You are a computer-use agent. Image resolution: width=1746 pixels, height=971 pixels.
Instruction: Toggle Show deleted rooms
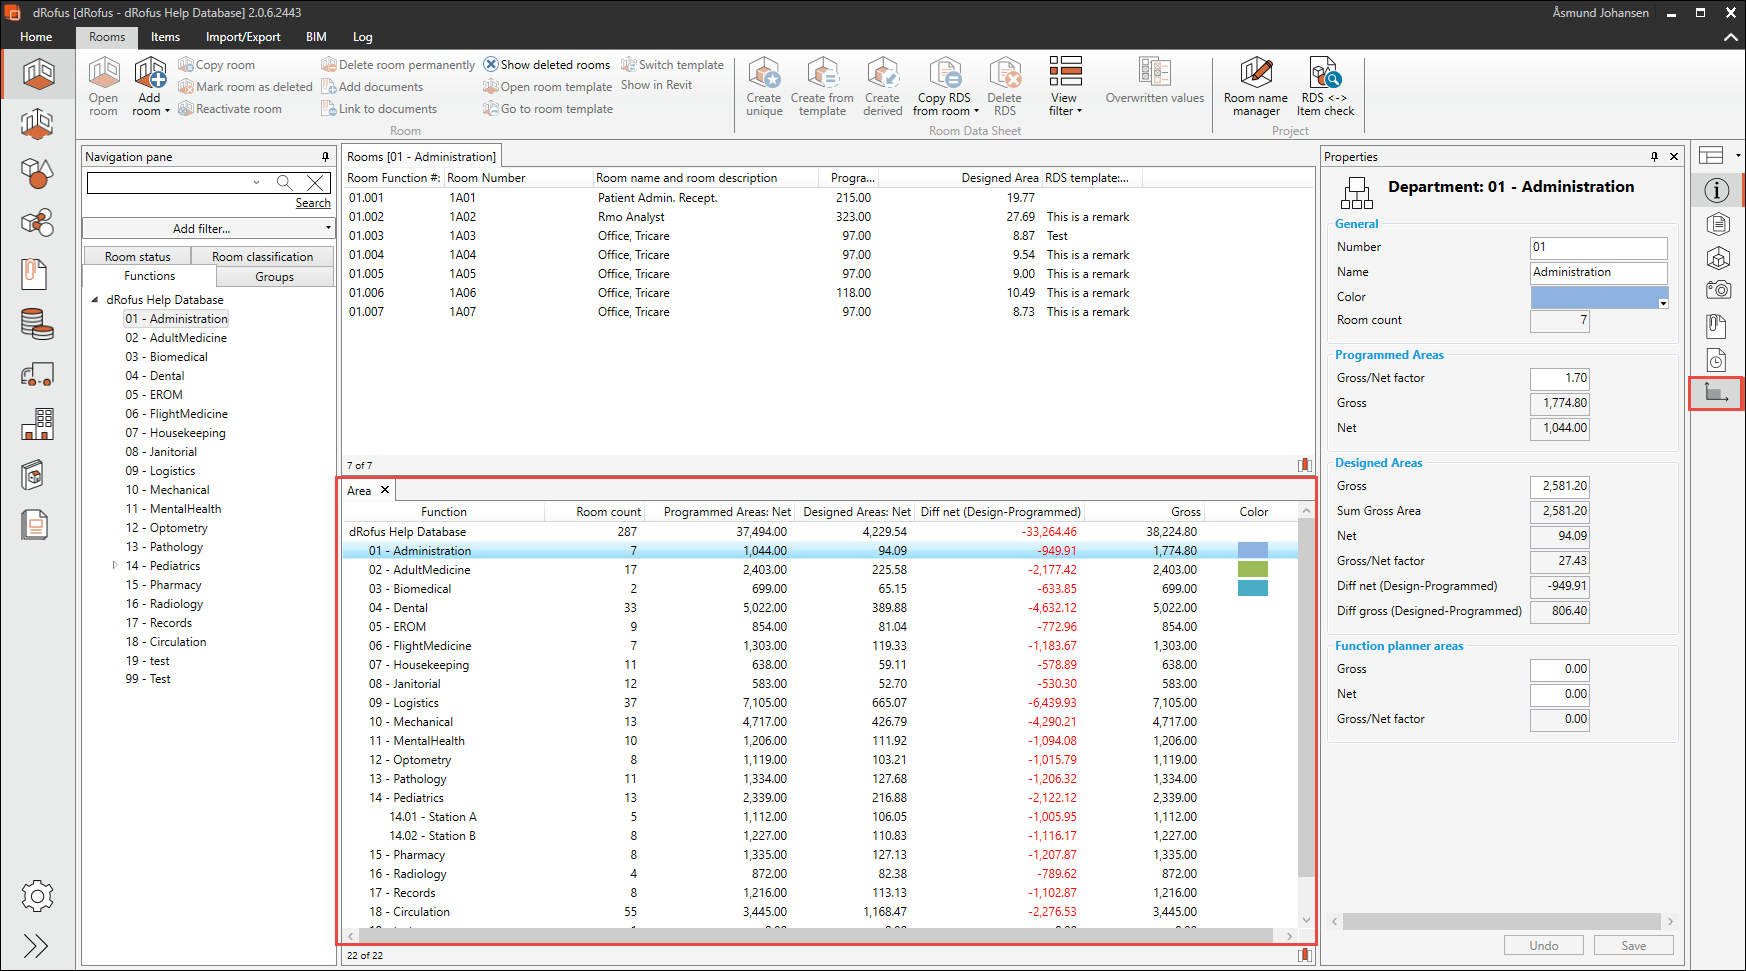click(547, 65)
